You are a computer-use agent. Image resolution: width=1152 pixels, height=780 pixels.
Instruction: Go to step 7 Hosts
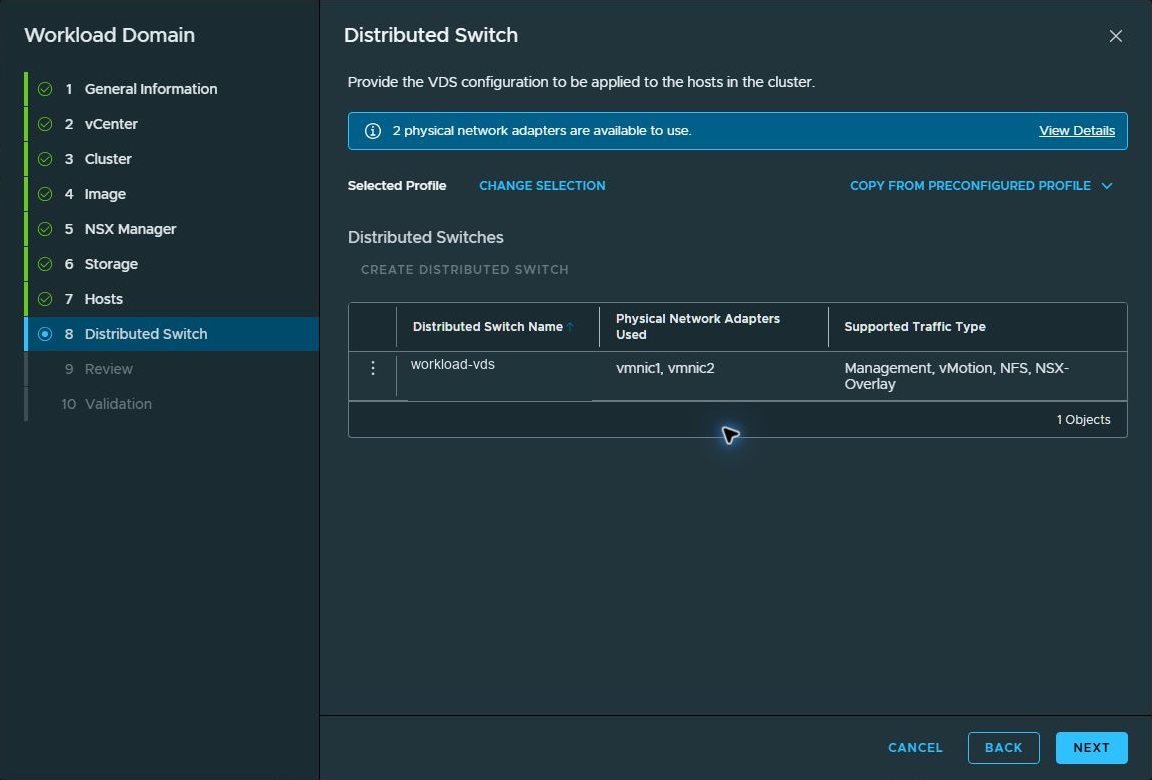tap(173, 299)
